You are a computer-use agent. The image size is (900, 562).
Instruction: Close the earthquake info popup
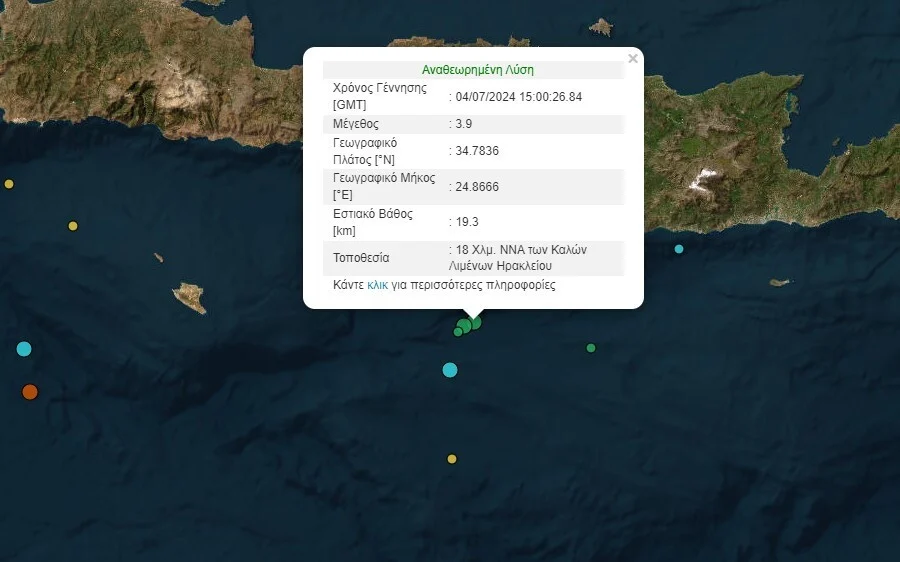pyautogui.click(x=632, y=59)
